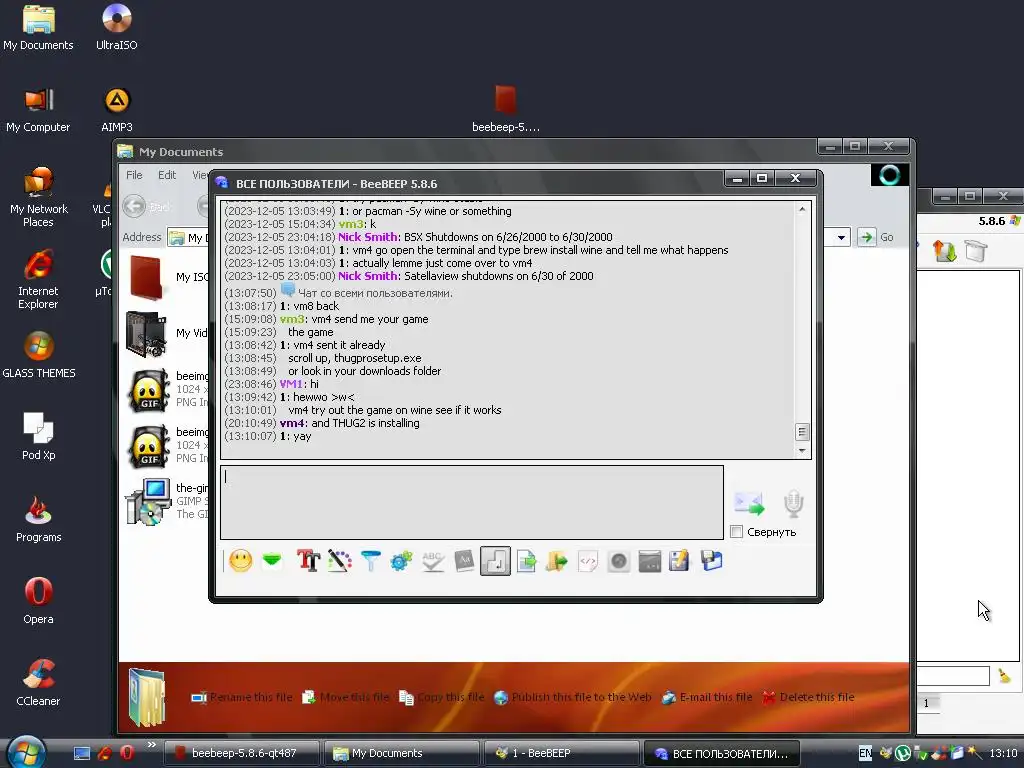Open Opera desktop icon
1024x768 pixels.
pyautogui.click(x=38, y=601)
